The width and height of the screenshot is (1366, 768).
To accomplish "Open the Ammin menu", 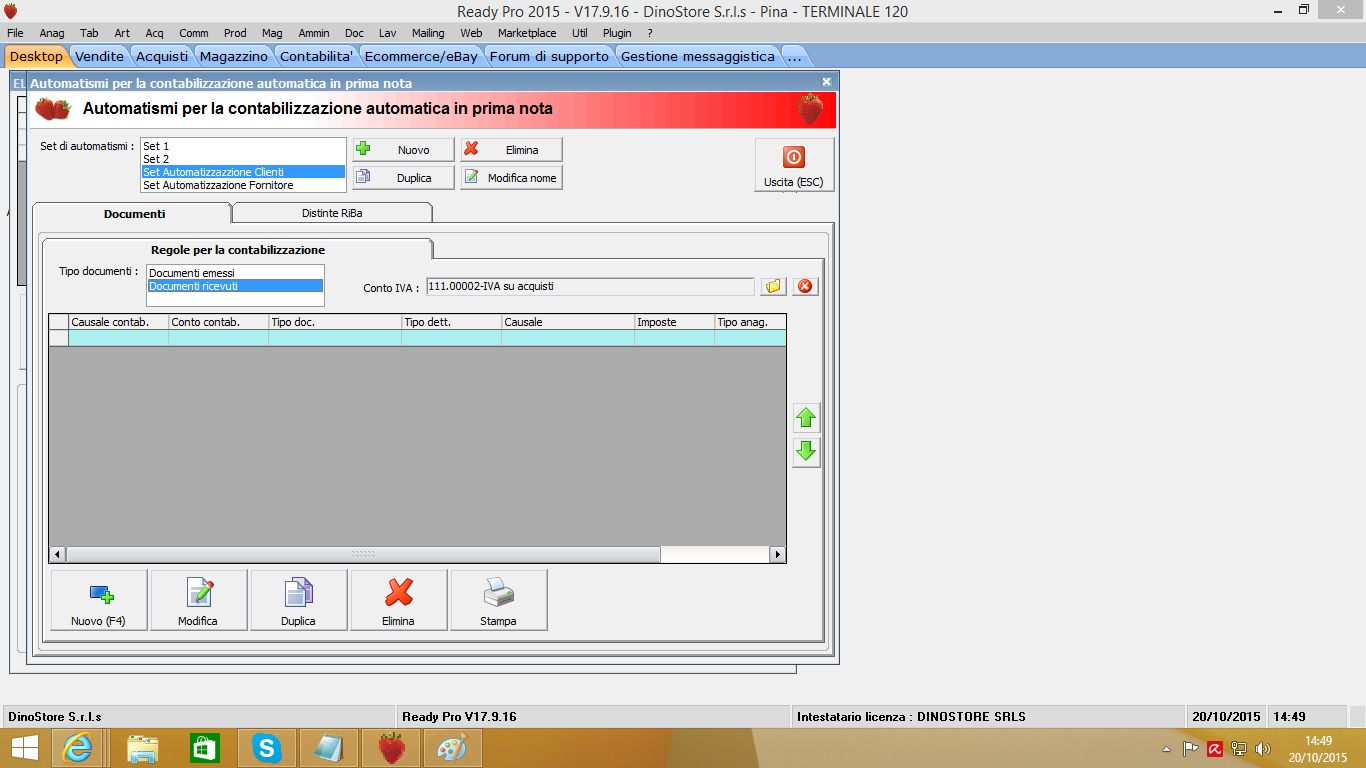I will pyautogui.click(x=314, y=33).
